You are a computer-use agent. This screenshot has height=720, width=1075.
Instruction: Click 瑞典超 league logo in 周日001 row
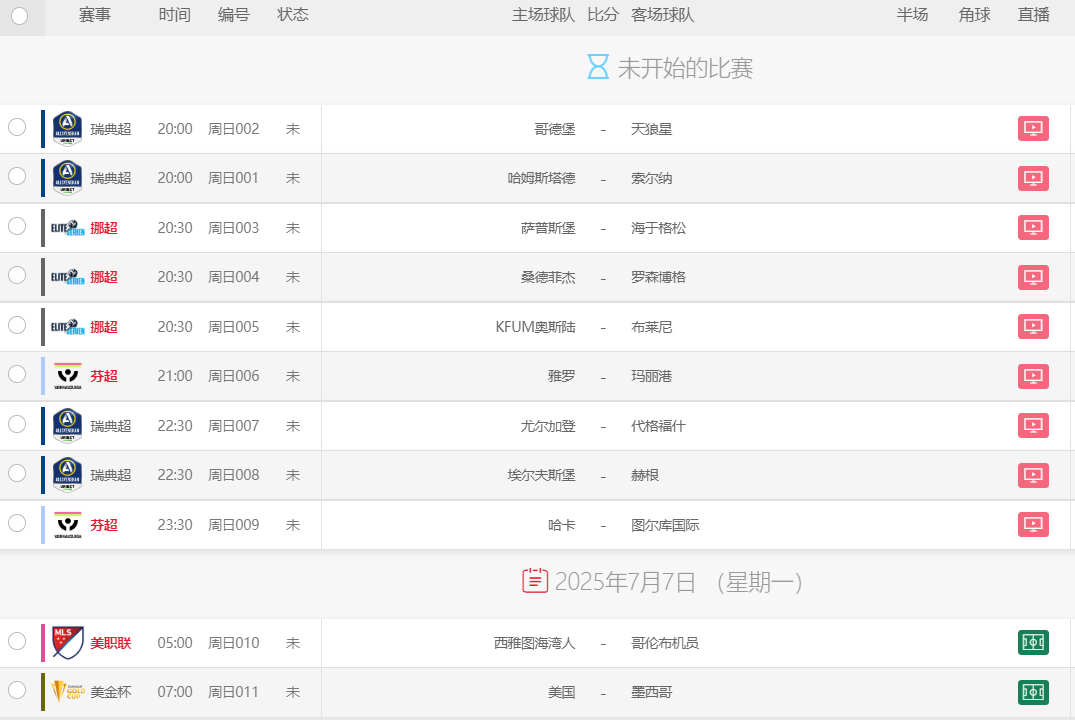[67, 178]
